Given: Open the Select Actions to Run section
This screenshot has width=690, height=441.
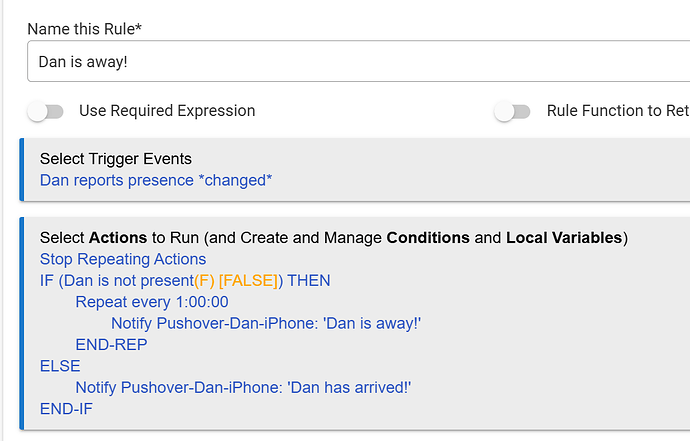Looking at the screenshot, I should click(x=333, y=238).
